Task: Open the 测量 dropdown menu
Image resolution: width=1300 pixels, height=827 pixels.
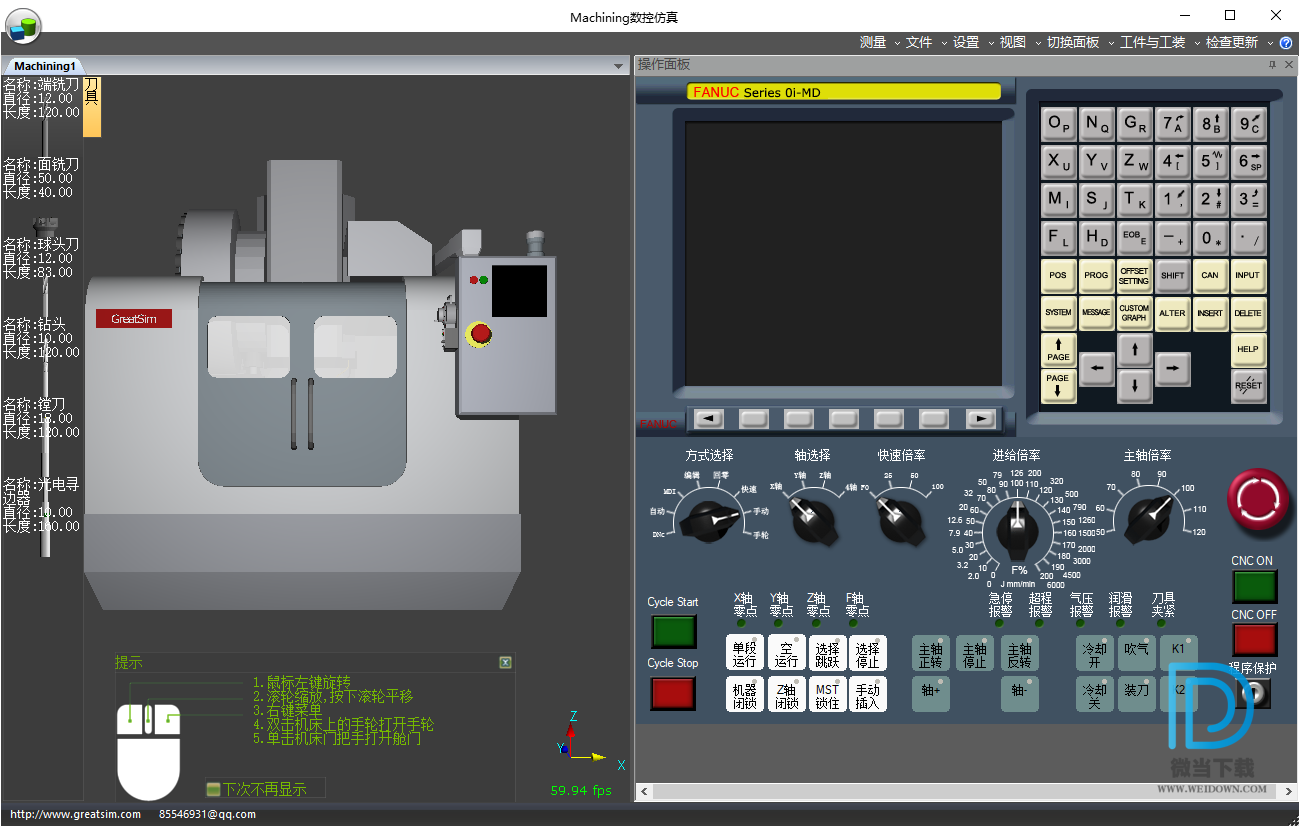Action: coord(880,43)
